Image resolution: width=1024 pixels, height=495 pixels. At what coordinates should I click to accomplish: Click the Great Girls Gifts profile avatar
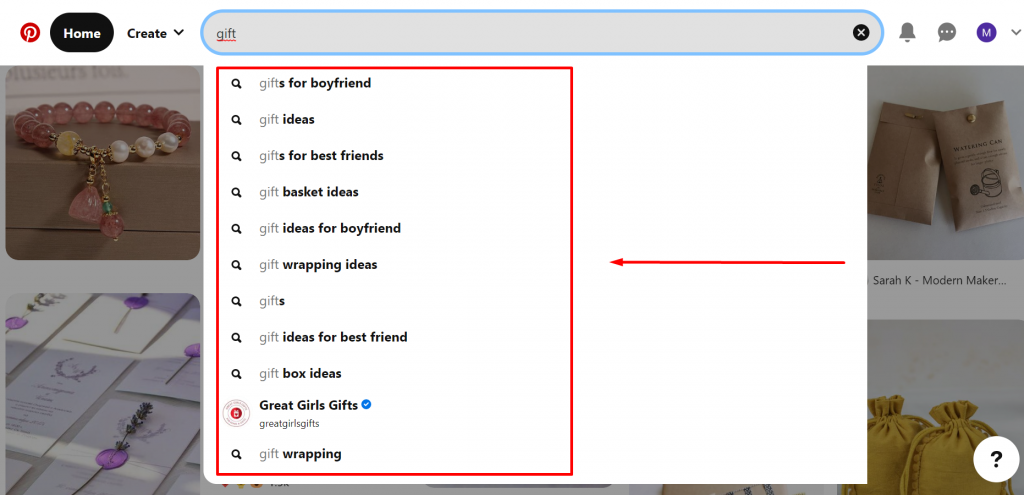[x=237, y=413]
